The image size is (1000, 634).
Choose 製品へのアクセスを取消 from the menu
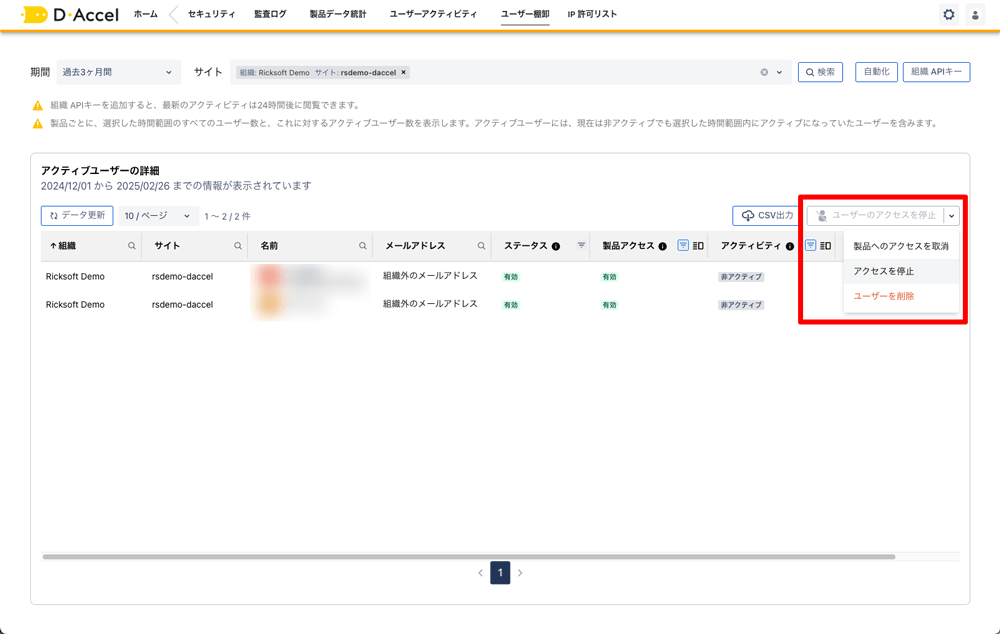coord(901,246)
